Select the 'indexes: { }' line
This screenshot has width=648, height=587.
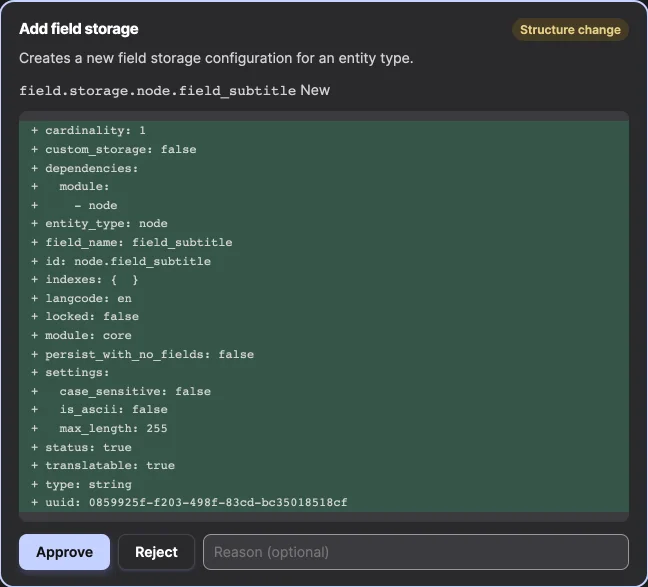(324, 279)
